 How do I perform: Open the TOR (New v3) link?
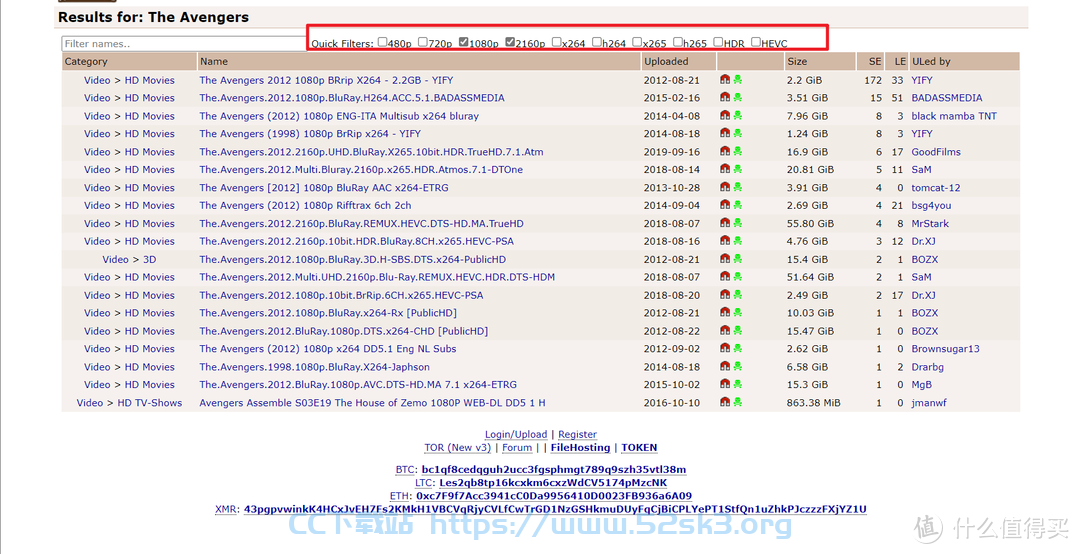(x=457, y=447)
